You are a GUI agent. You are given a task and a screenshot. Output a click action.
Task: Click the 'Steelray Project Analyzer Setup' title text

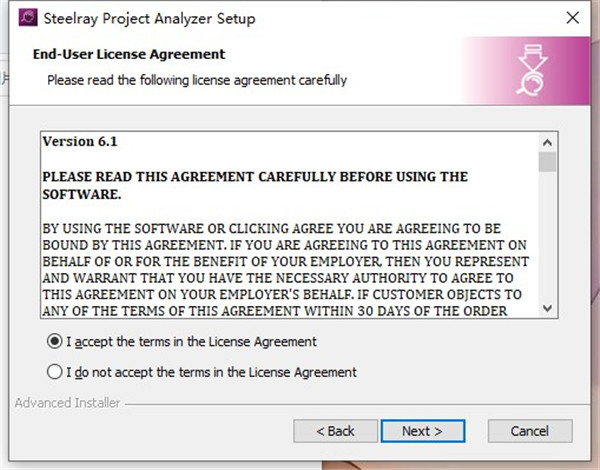click(149, 18)
